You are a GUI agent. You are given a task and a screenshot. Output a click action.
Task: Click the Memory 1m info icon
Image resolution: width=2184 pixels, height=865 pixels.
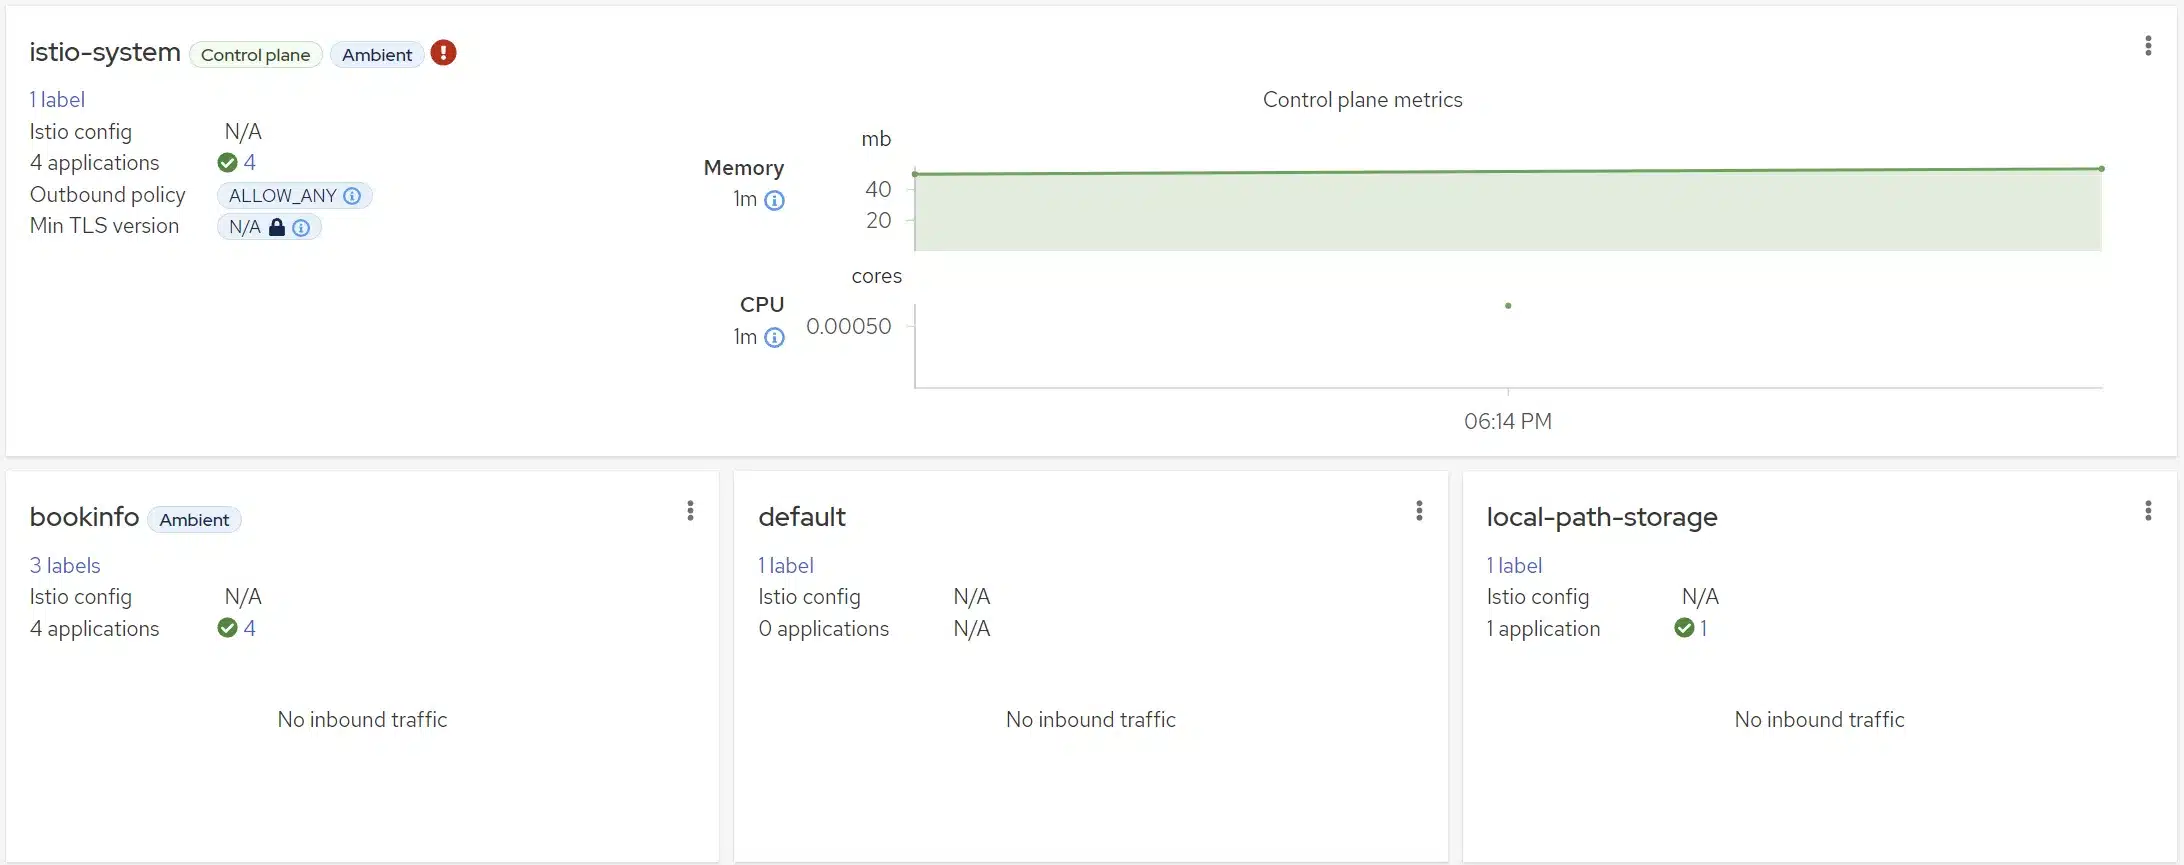point(774,201)
